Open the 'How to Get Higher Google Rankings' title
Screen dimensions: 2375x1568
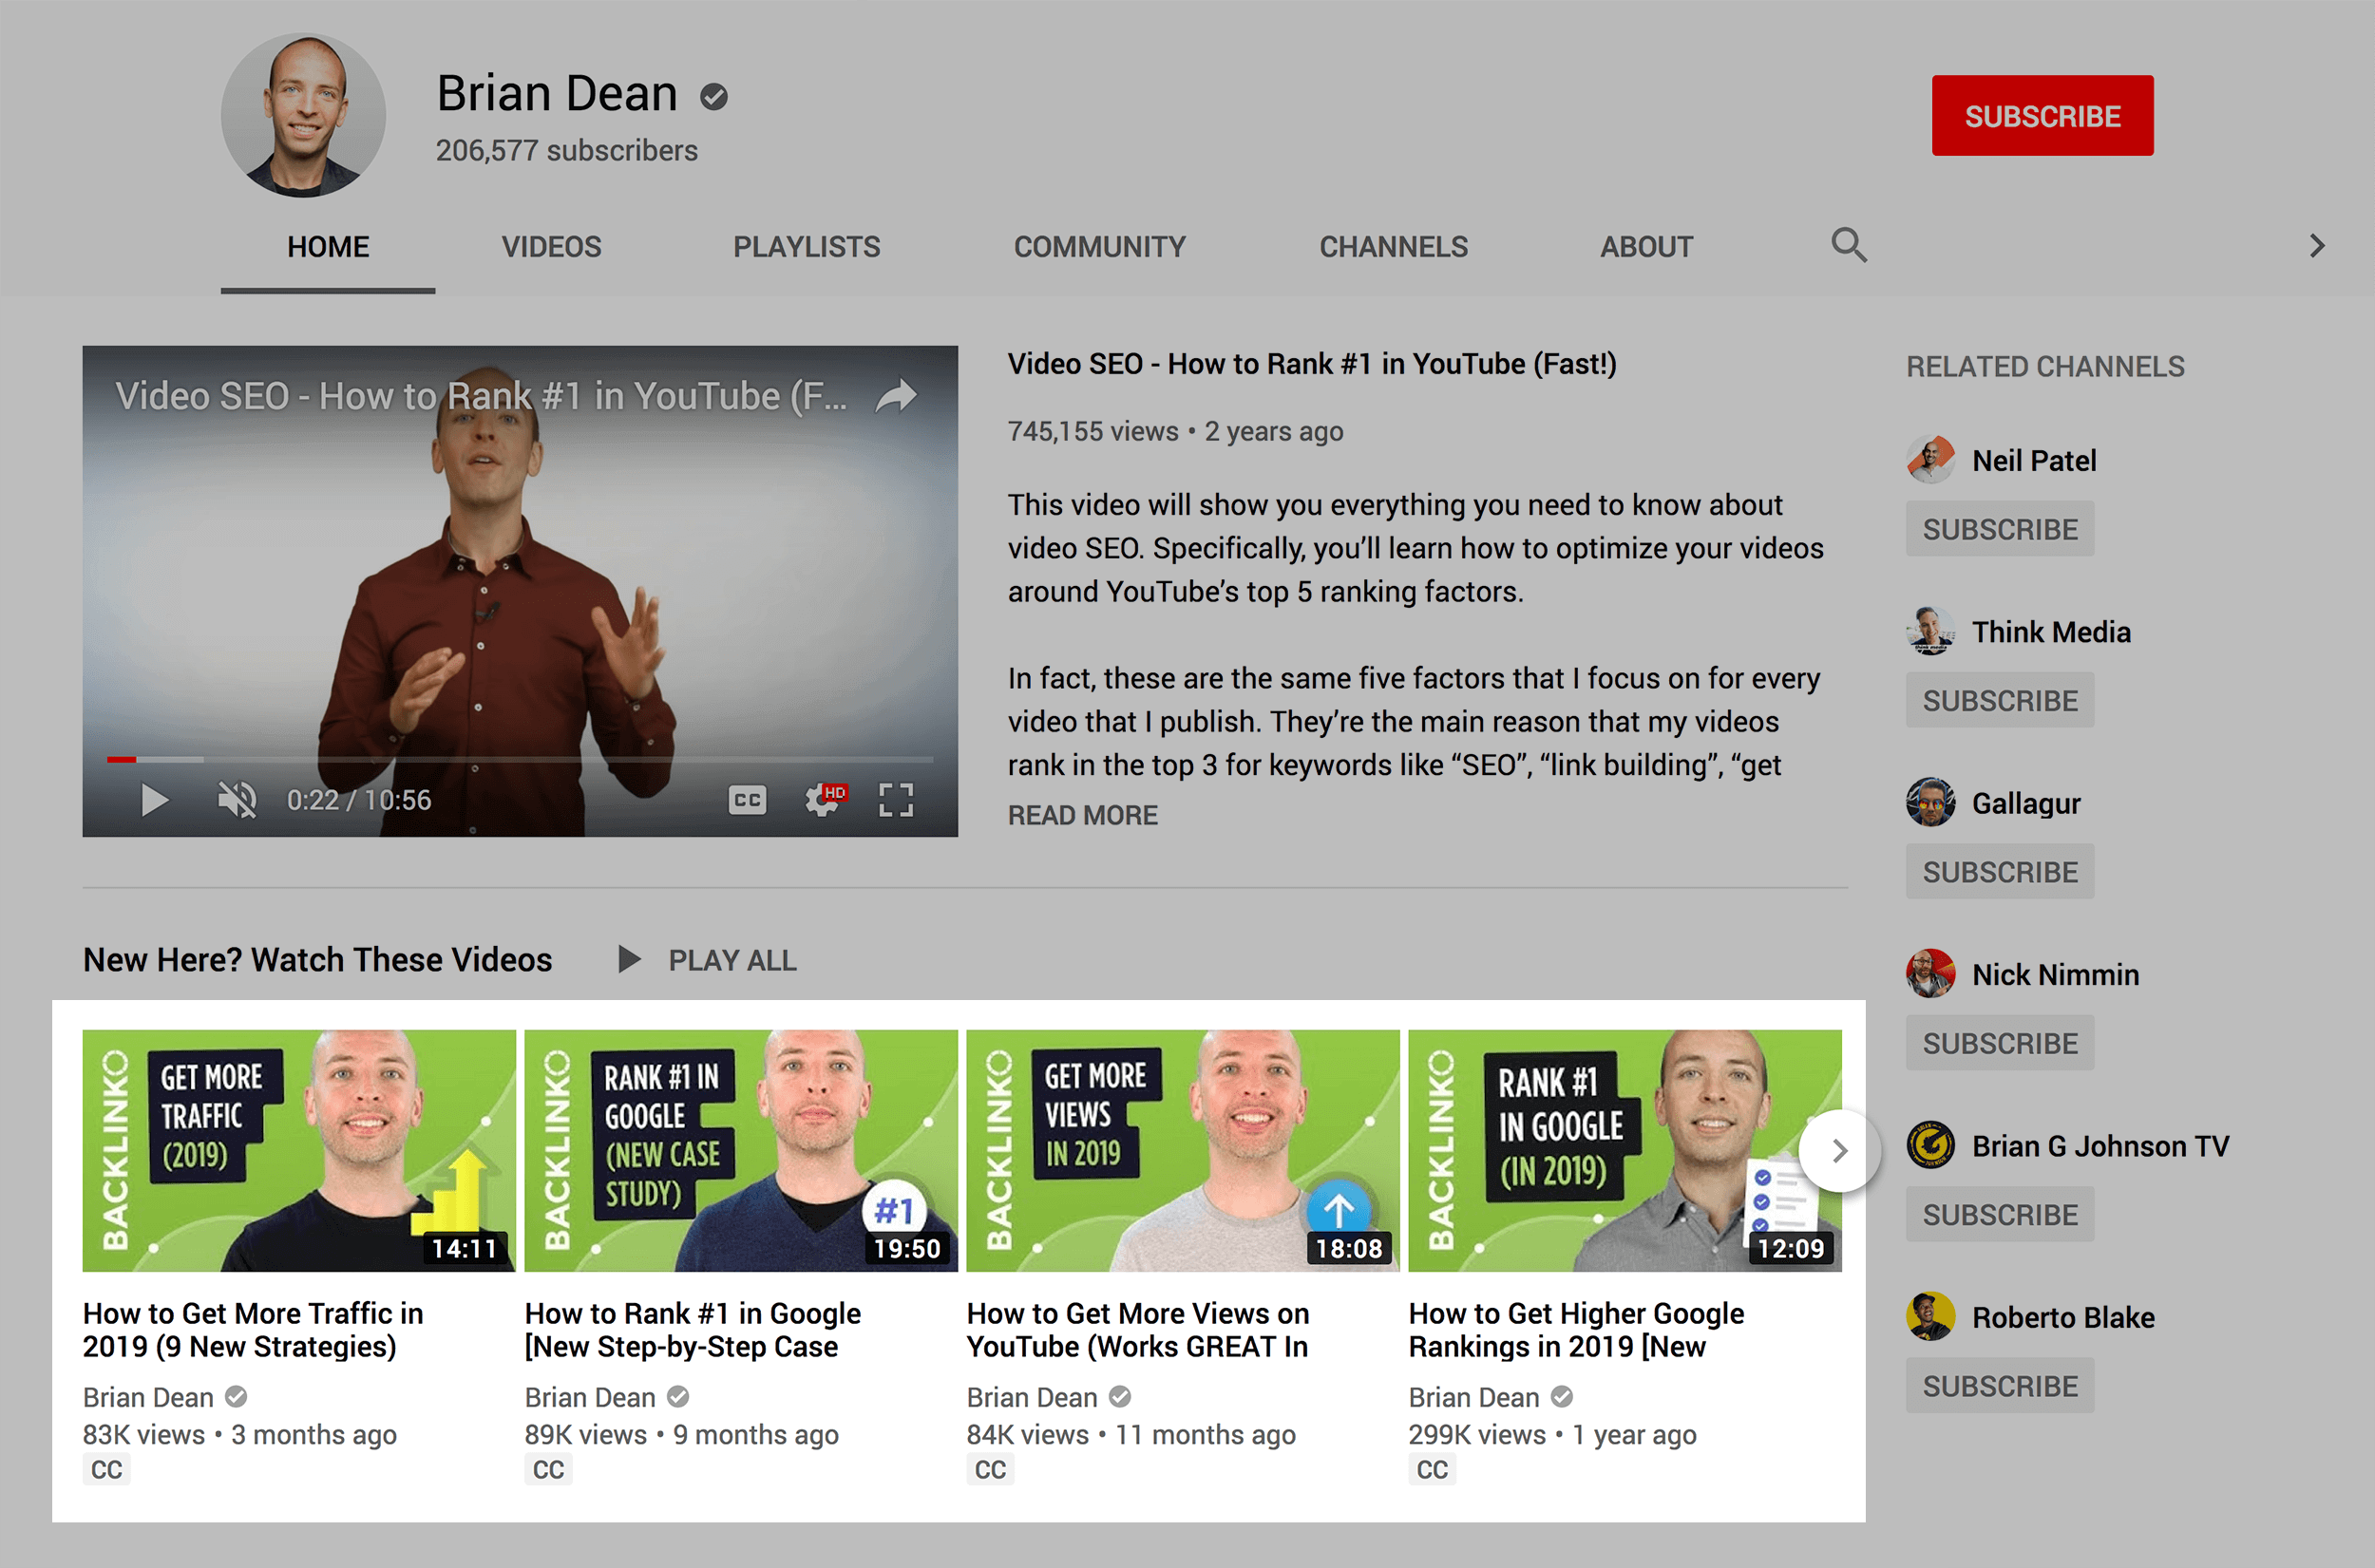[x=1577, y=1330]
